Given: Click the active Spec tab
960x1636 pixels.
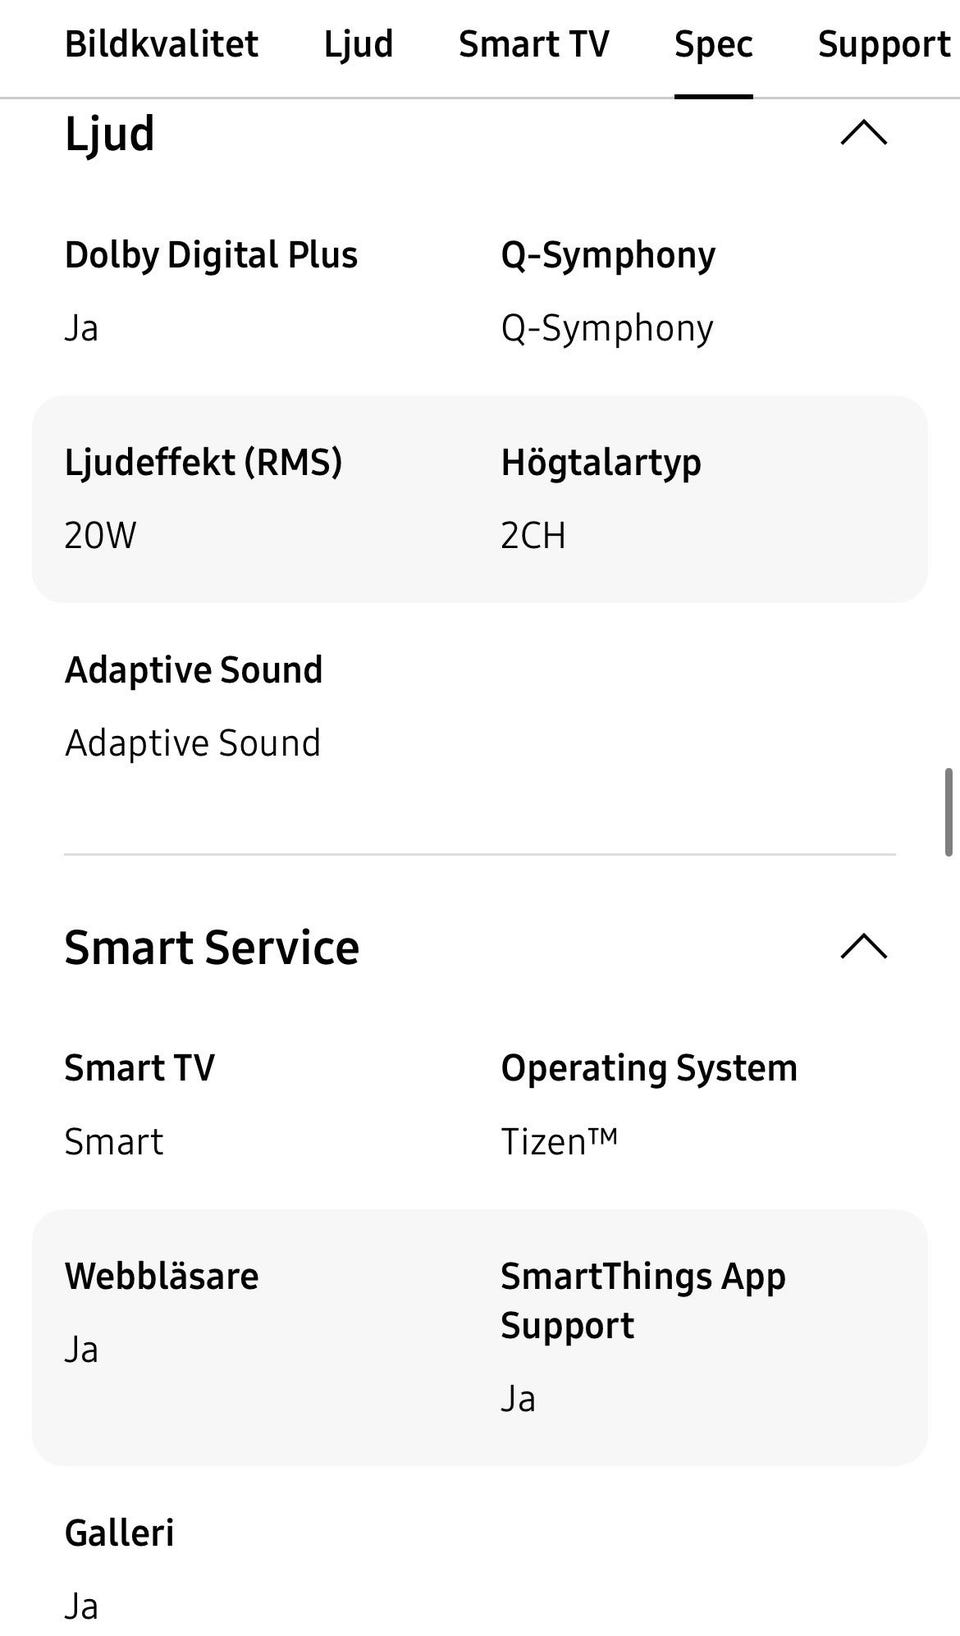Looking at the screenshot, I should tap(713, 44).
